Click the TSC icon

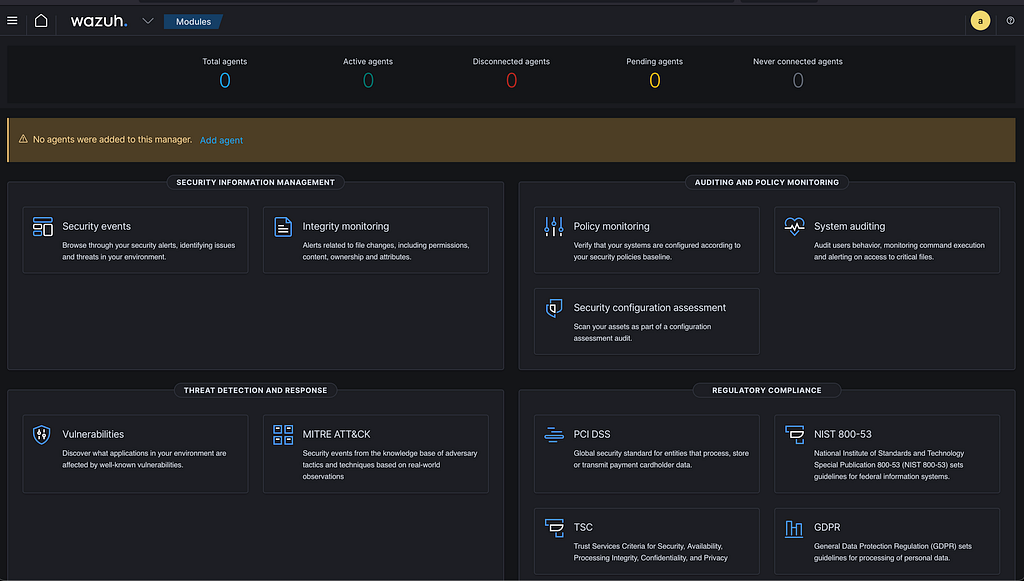pos(554,527)
